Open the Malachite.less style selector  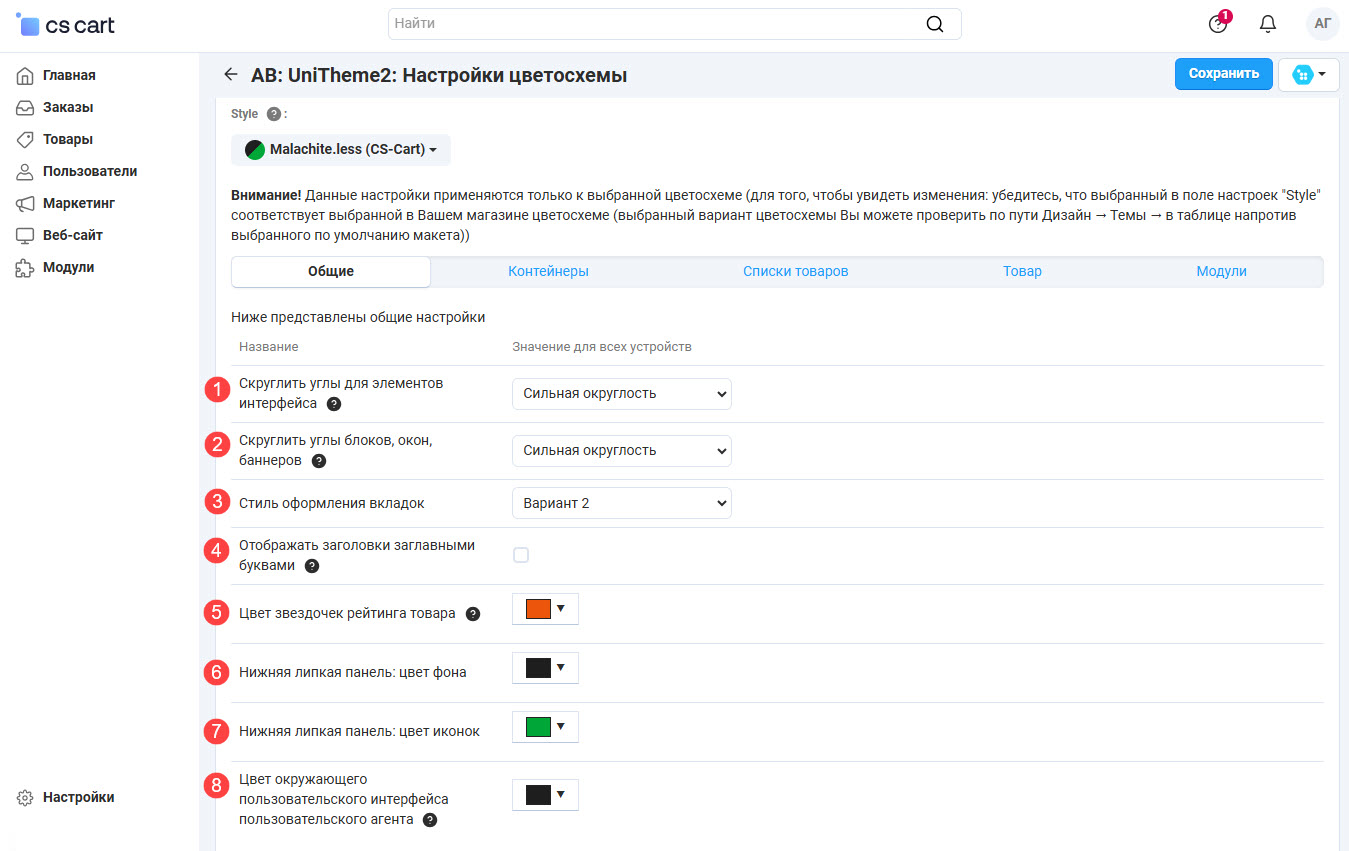point(341,150)
